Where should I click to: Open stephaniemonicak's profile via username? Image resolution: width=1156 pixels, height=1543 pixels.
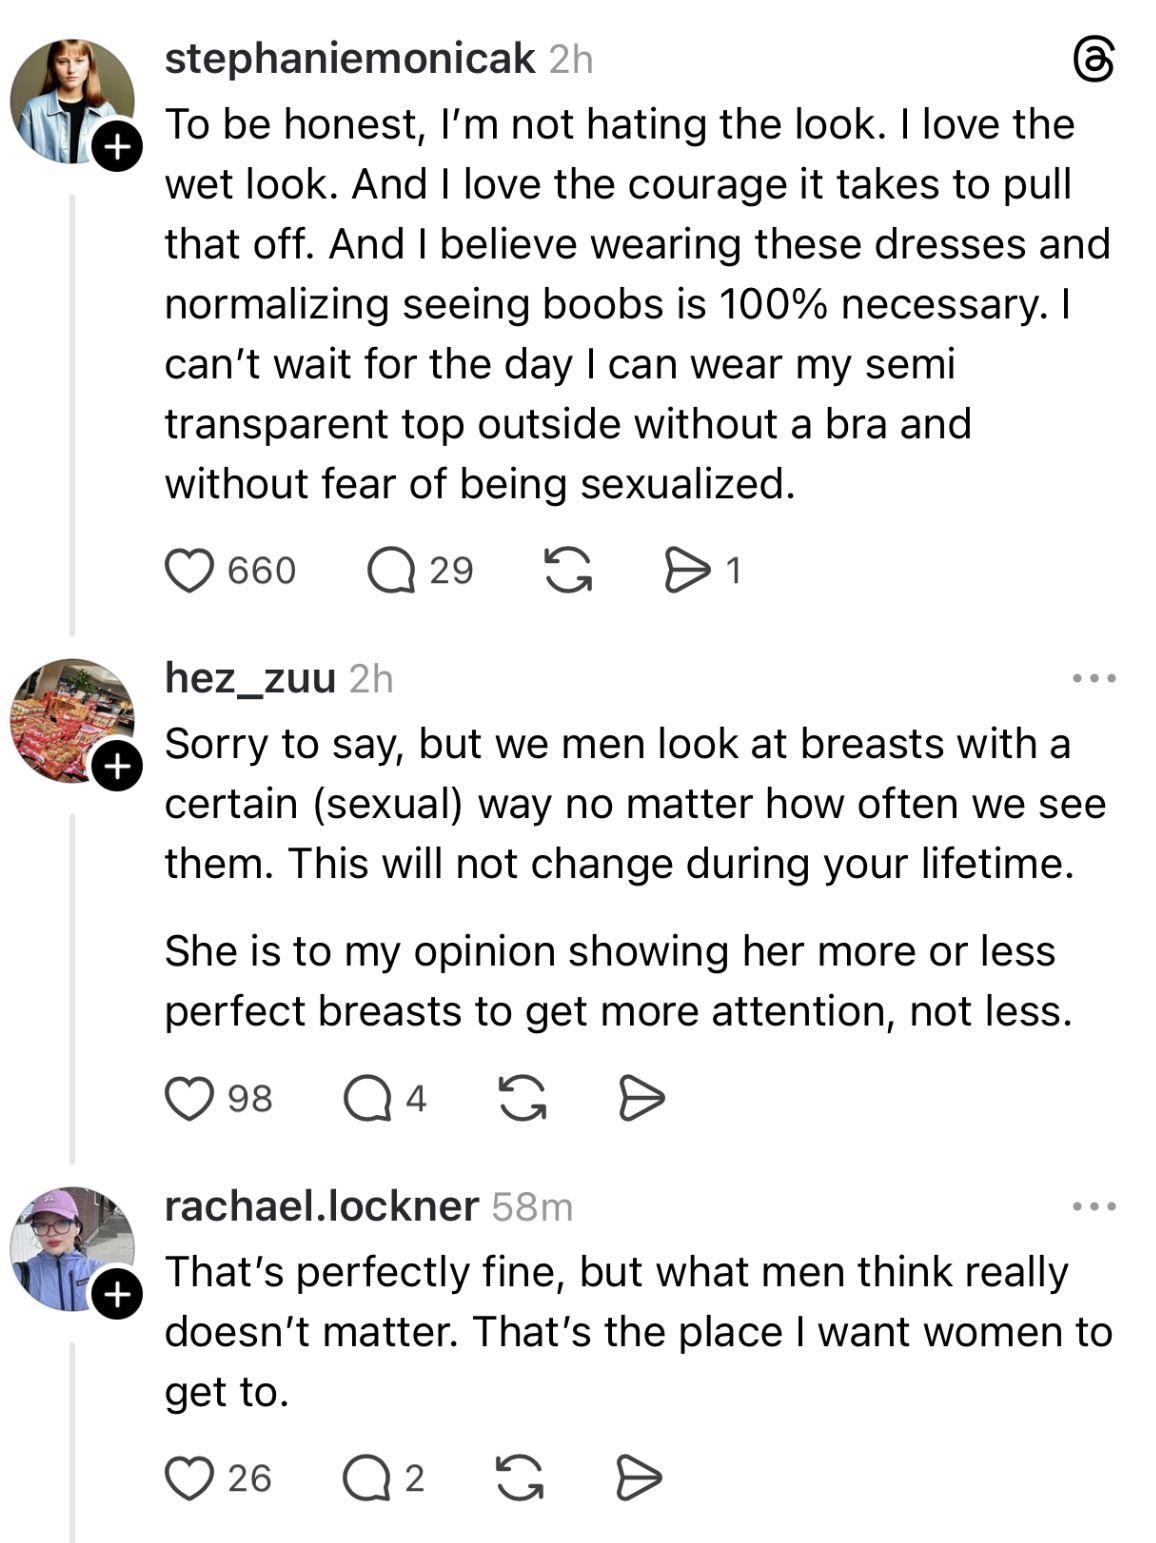[x=350, y=59]
